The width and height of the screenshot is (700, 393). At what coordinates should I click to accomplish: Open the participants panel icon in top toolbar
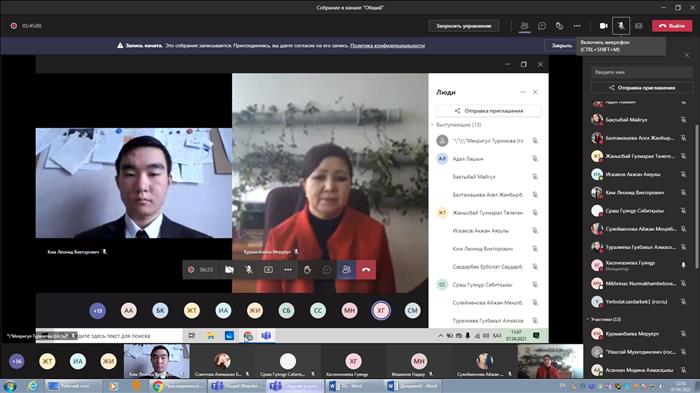[x=524, y=26]
